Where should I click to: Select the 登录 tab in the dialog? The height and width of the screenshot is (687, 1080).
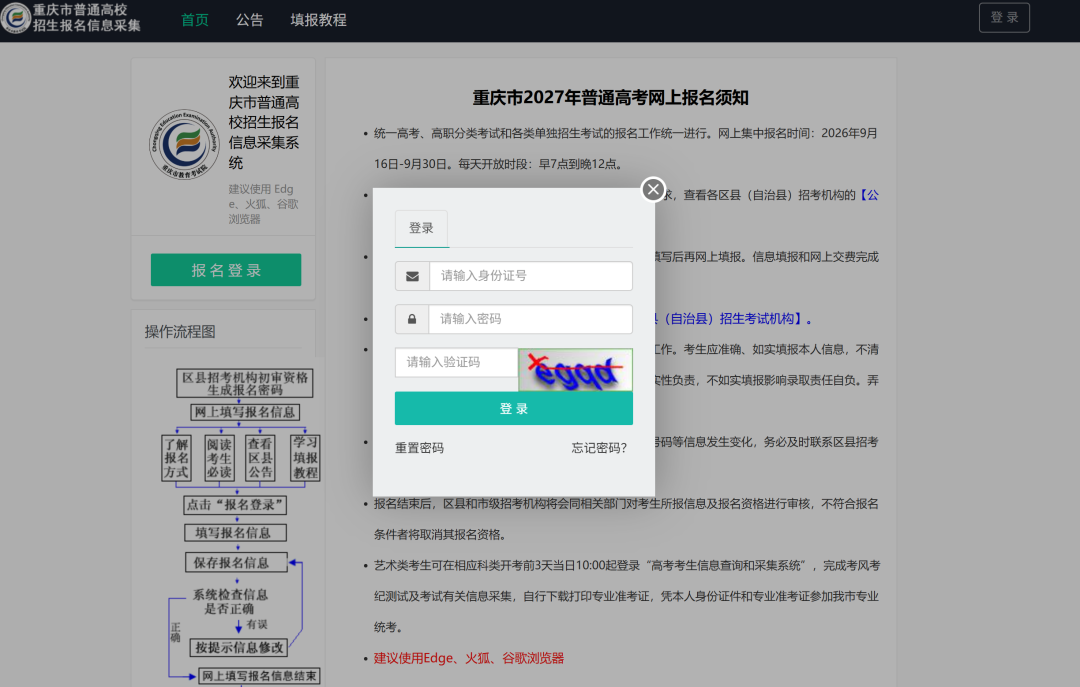coord(422,229)
